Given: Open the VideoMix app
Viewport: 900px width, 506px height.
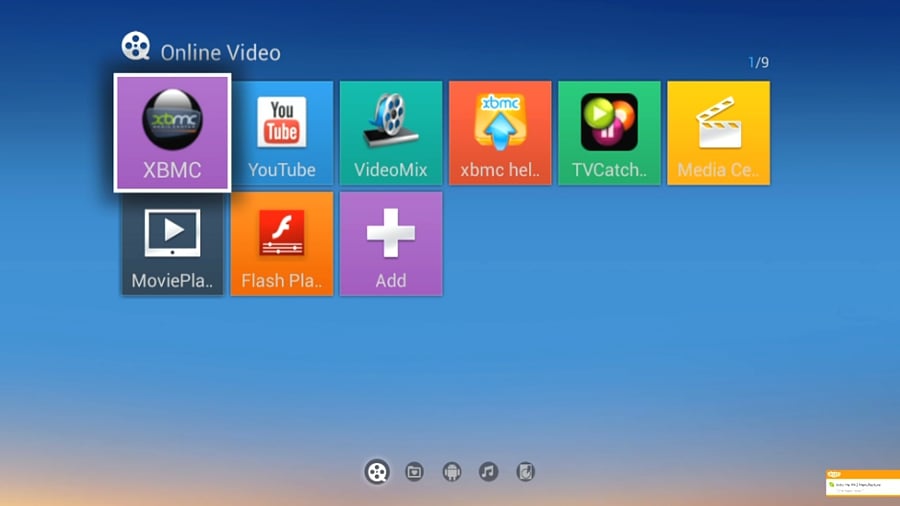Looking at the screenshot, I should 391,132.
